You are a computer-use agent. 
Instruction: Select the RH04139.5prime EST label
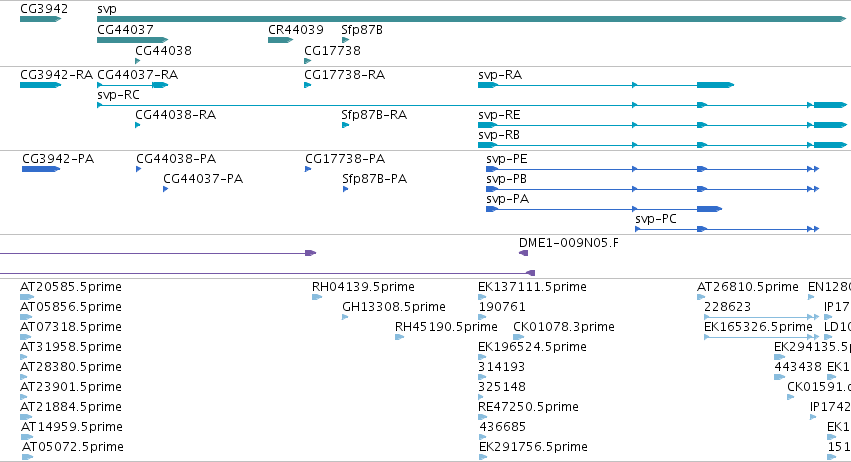tap(363, 287)
